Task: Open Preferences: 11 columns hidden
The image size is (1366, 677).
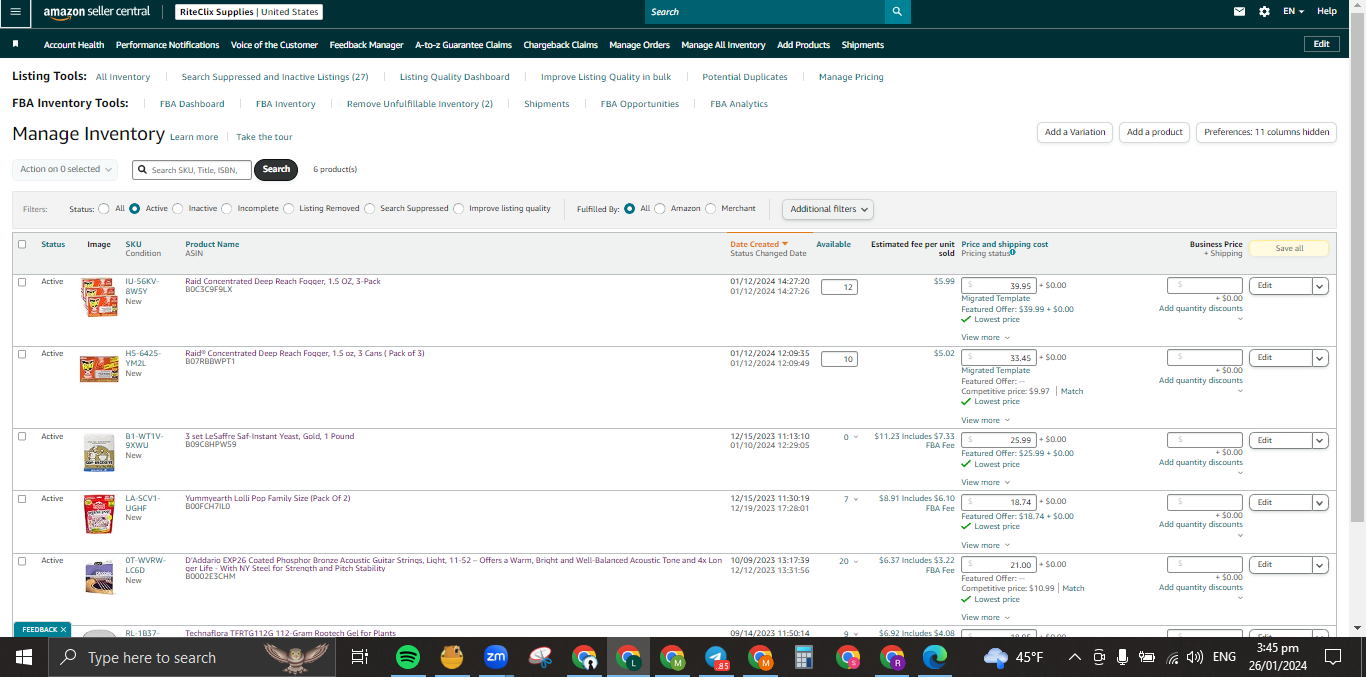Action: [1266, 132]
